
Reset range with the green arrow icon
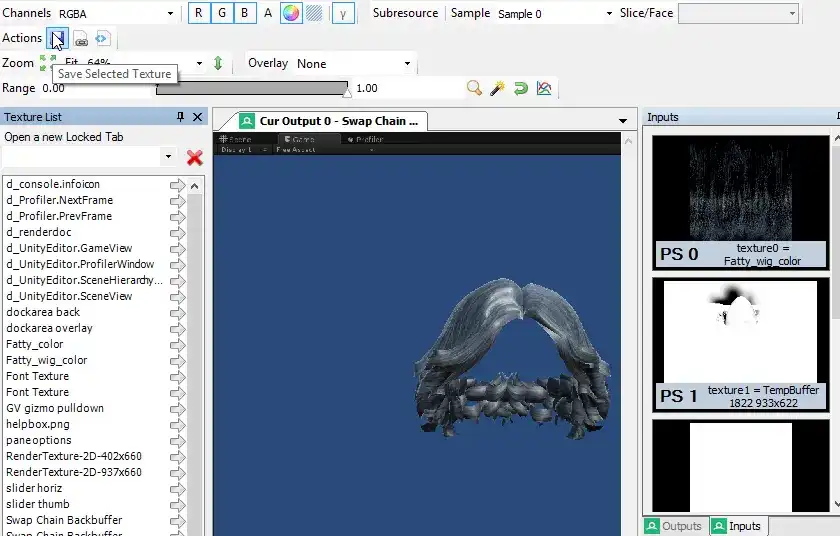520,88
